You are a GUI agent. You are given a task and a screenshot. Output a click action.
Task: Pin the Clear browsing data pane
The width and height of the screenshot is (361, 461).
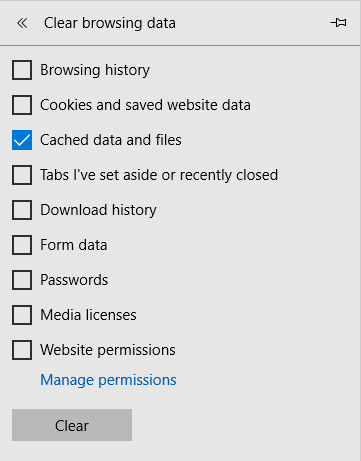tap(338, 23)
